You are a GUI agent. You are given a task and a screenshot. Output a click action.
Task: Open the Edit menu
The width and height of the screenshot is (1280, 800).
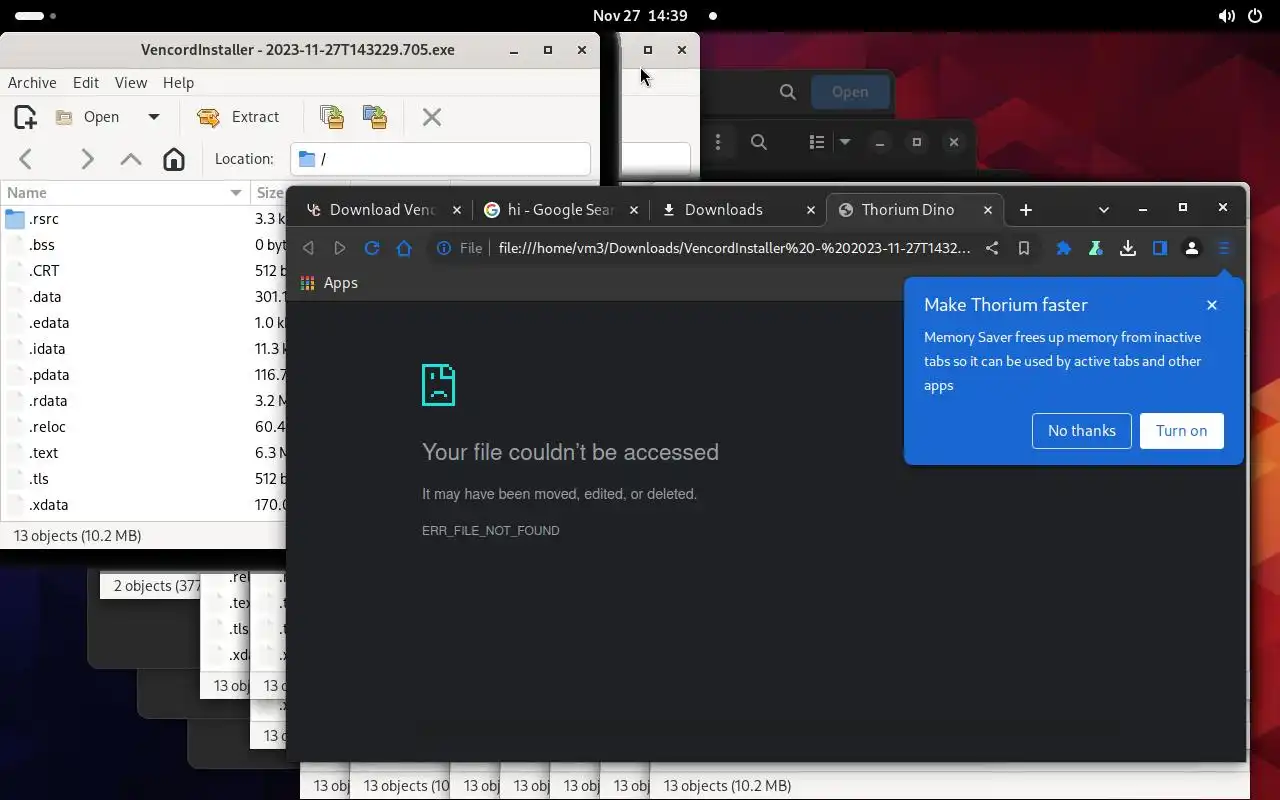pyautogui.click(x=86, y=83)
